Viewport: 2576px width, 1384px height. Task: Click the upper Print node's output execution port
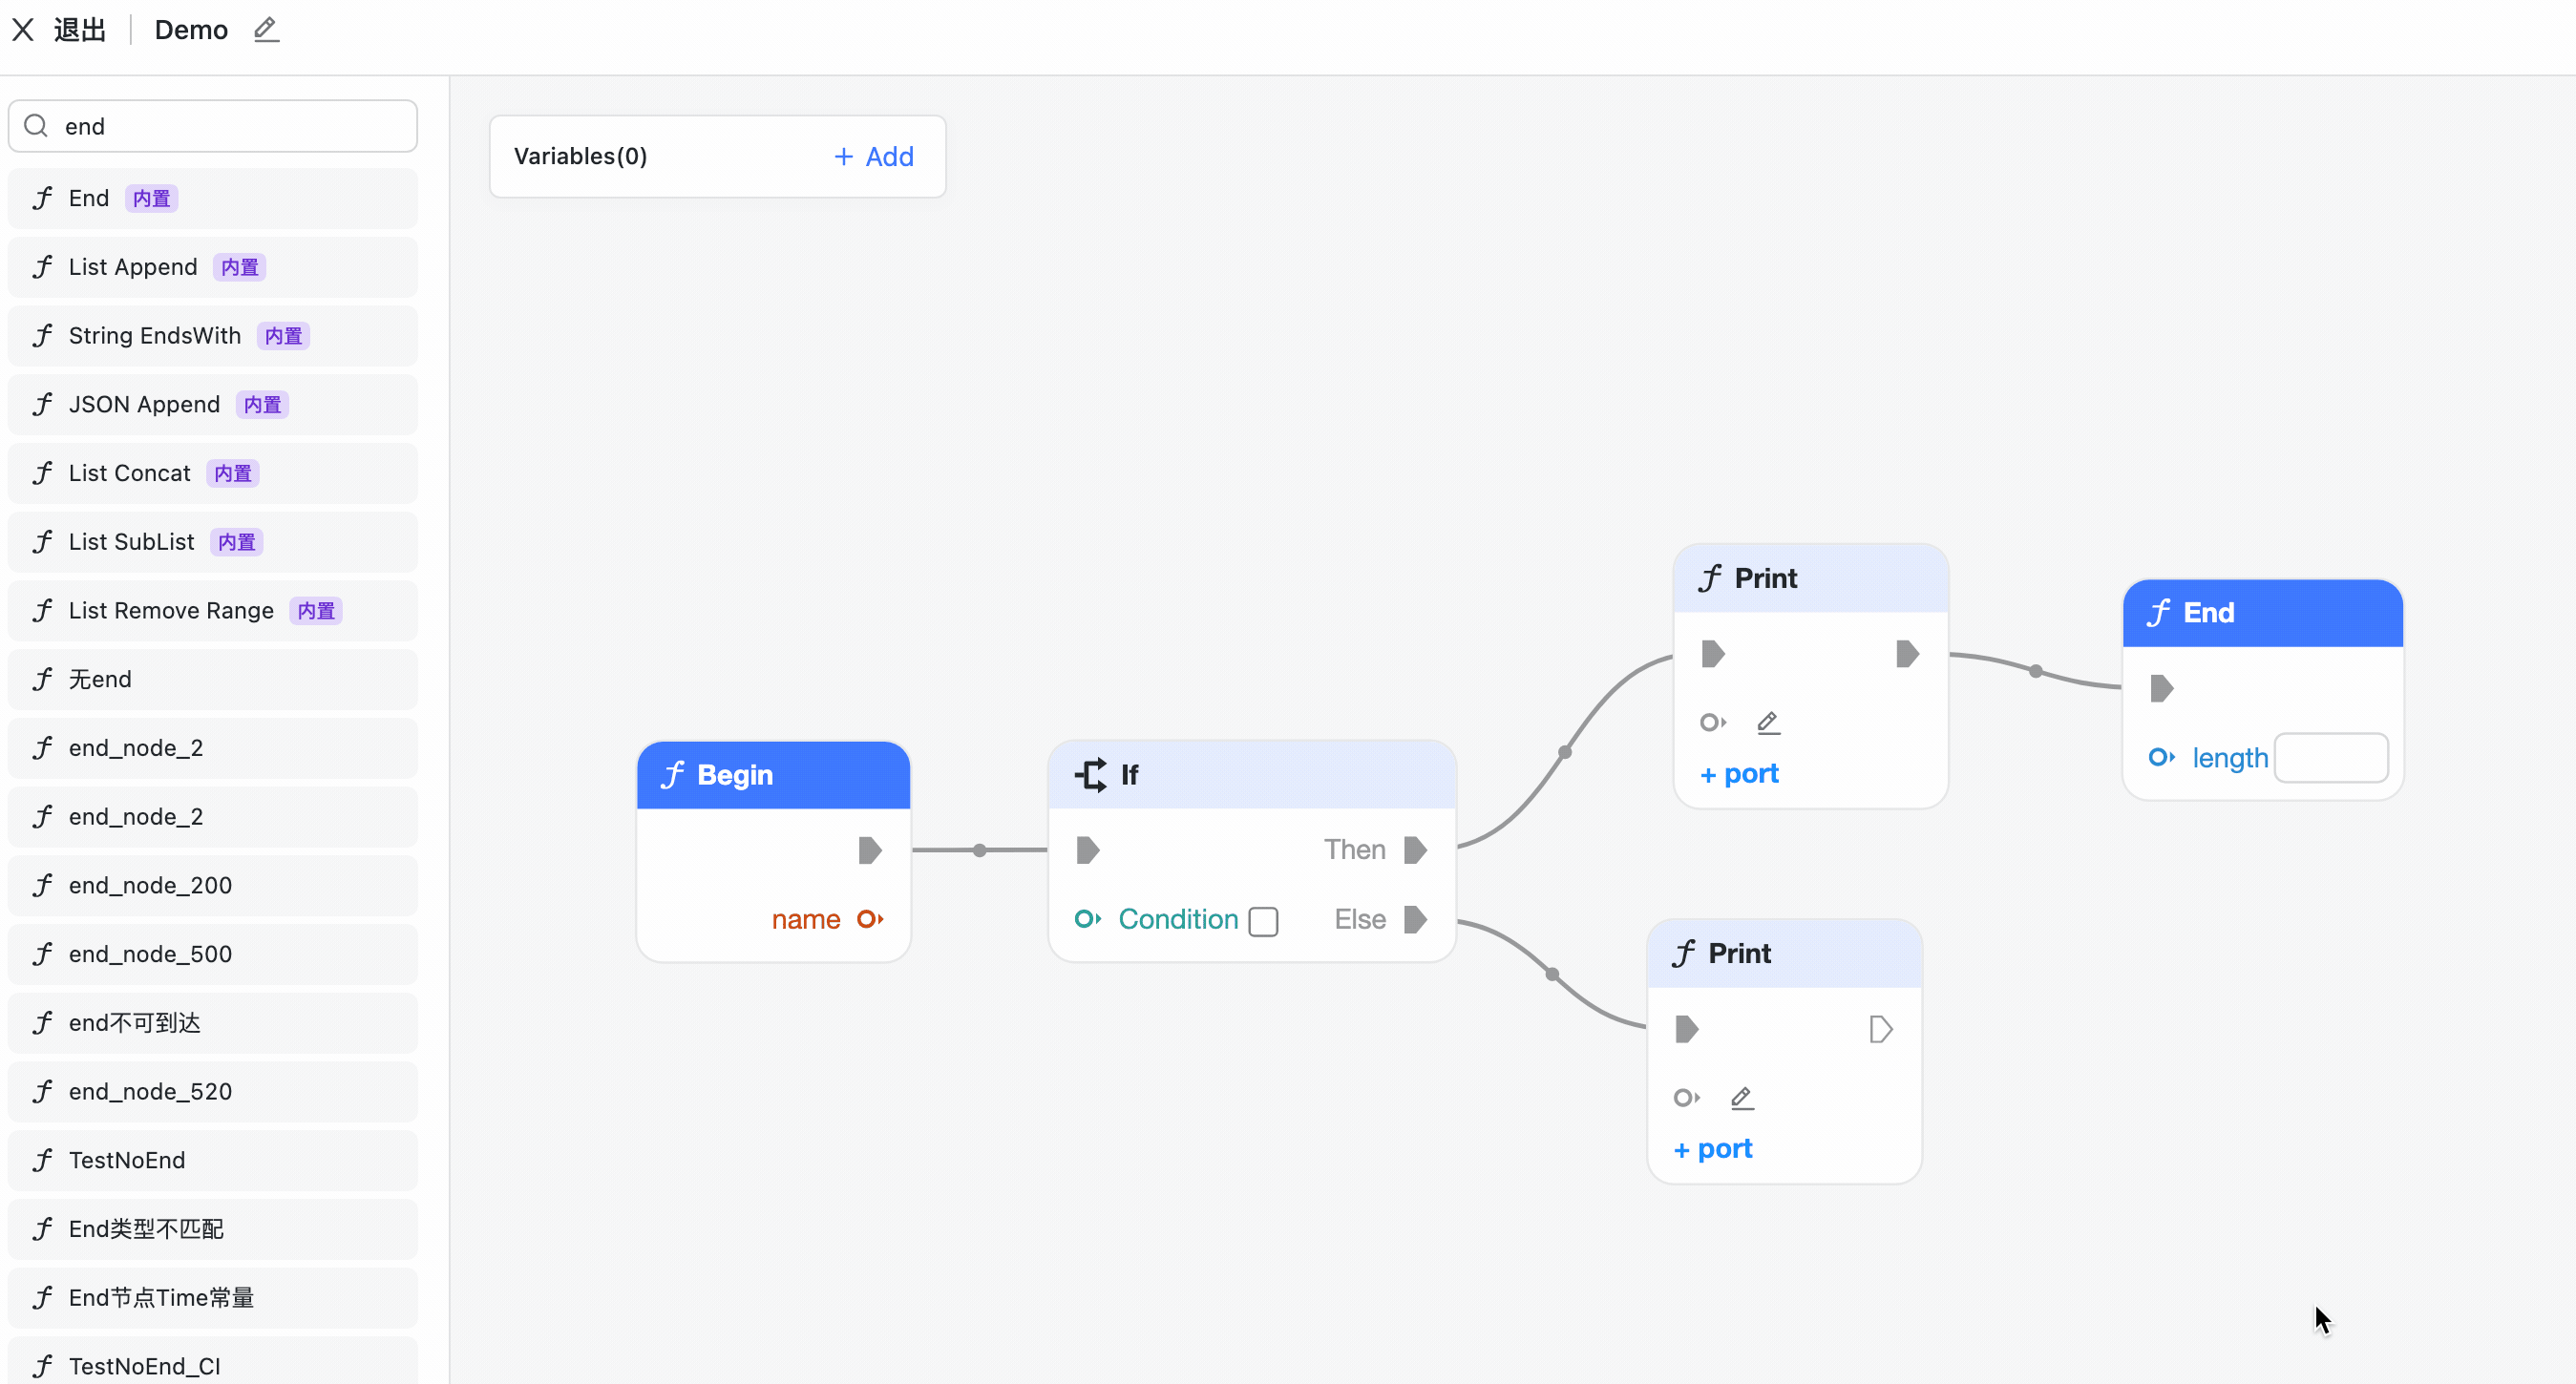1907,654
